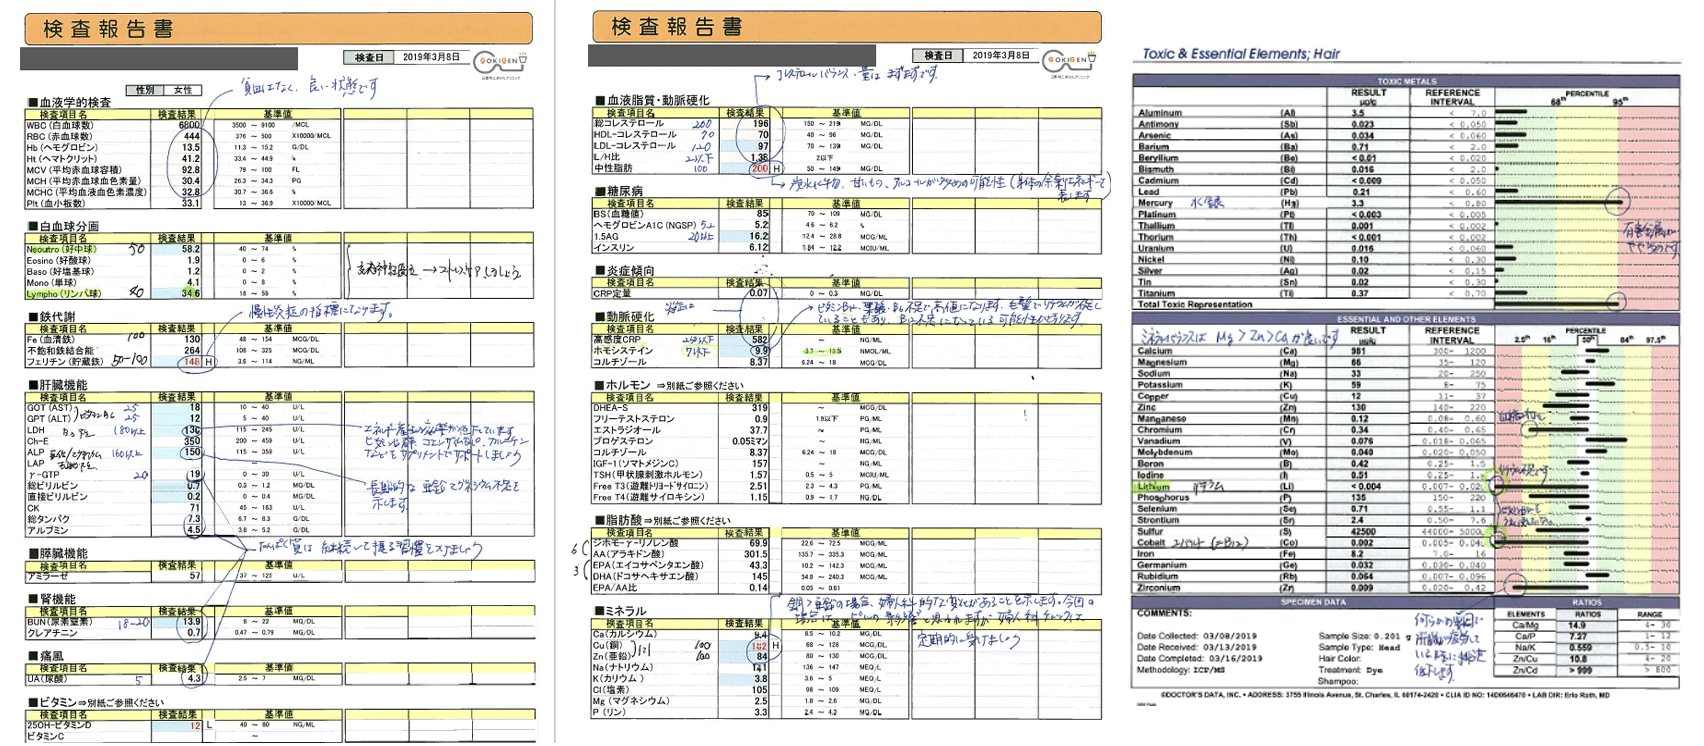Viewport: 1704px width, 746px height.
Task: Click the 性別 label box
Action: (145, 90)
